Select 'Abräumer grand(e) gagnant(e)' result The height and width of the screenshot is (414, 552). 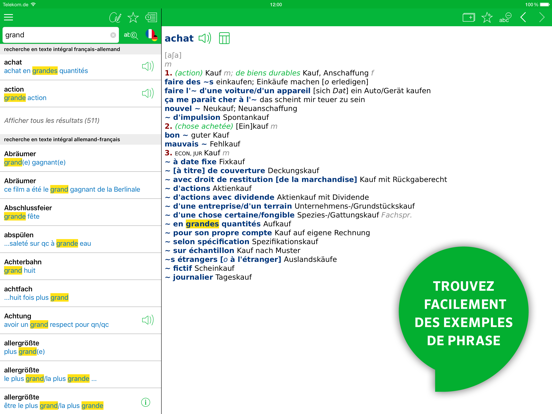(81, 158)
